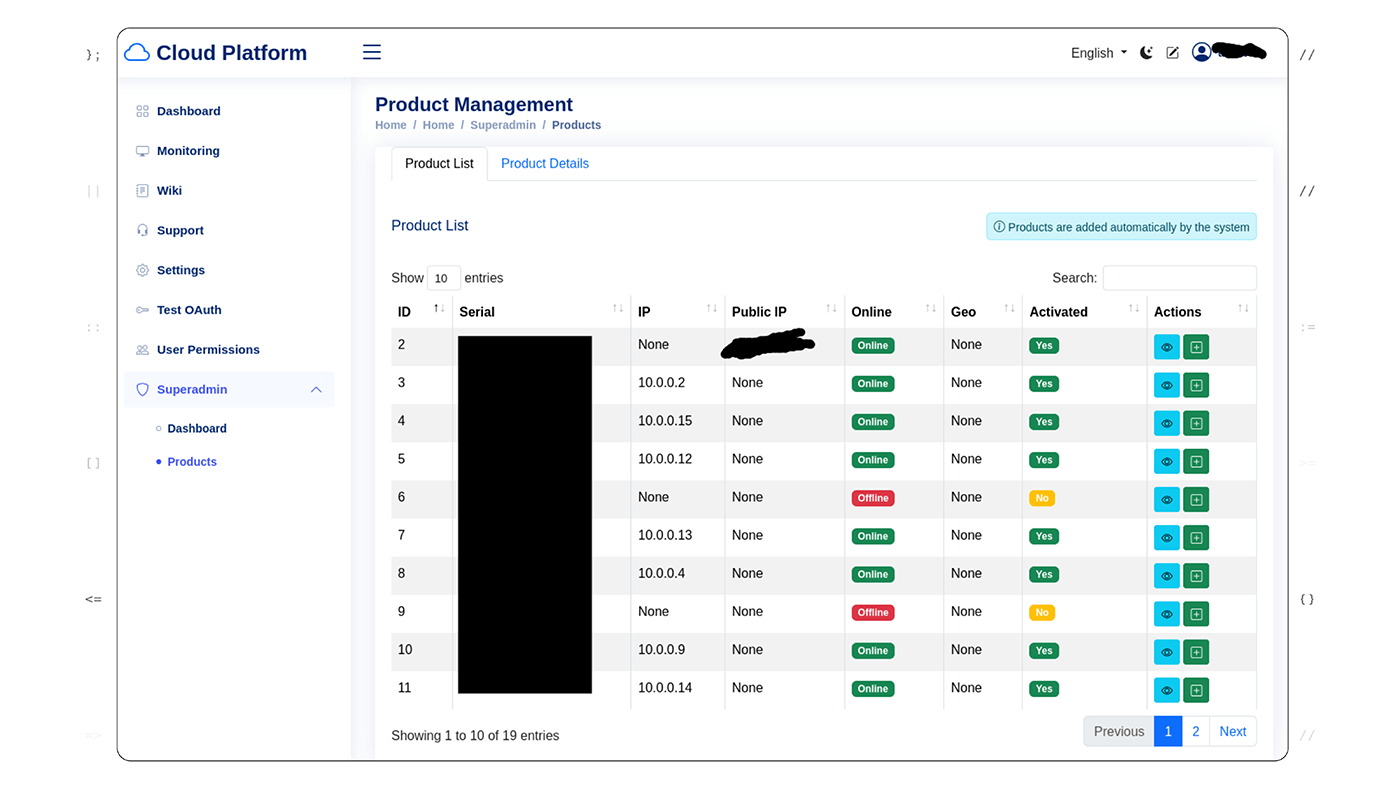Image resolution: width=1400 pixels, height=788 pixels.
Task: Click the No activated badge for ID 6
Action: [1042, 498]
